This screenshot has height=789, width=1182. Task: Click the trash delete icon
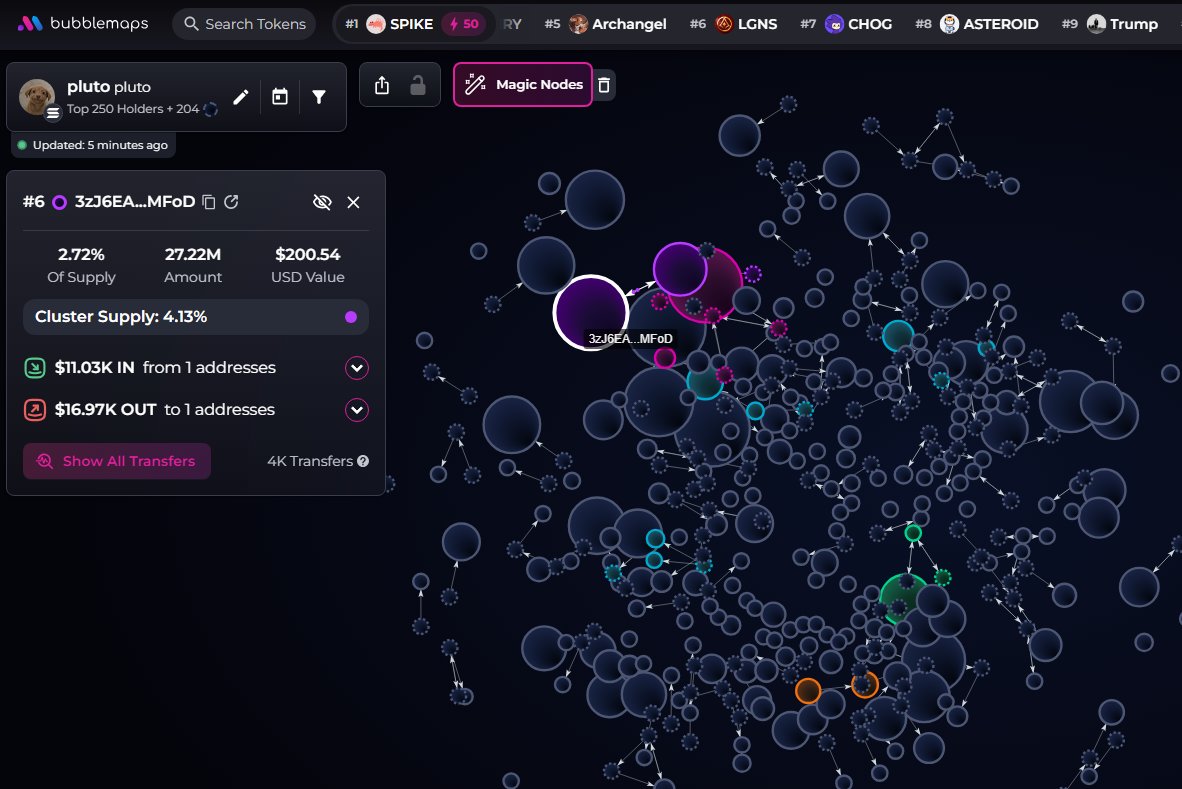click(x=604, y=85)
